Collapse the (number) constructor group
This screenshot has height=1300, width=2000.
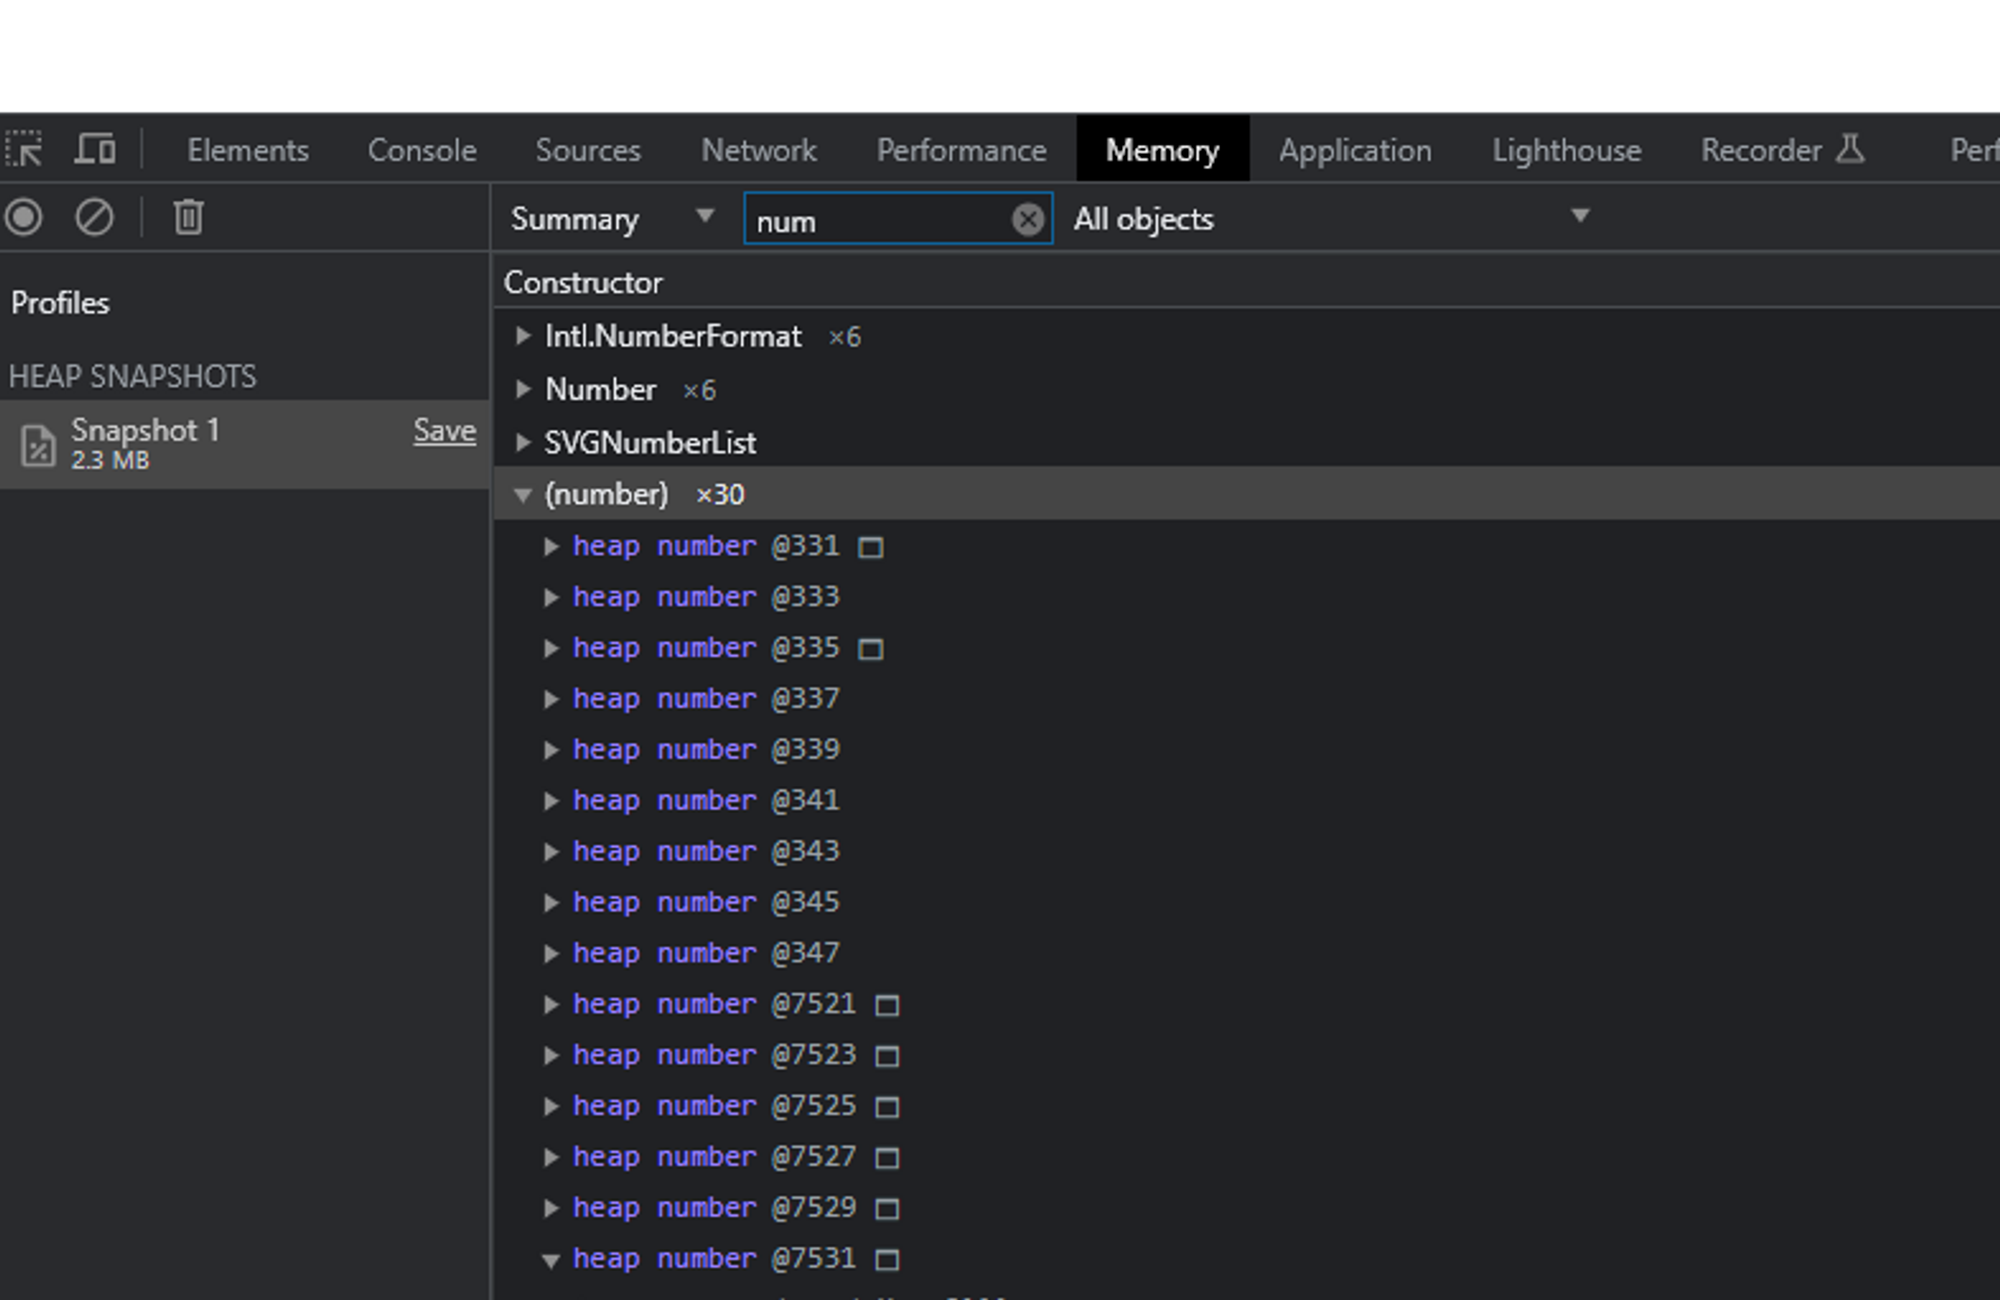(x=522, y=495)
